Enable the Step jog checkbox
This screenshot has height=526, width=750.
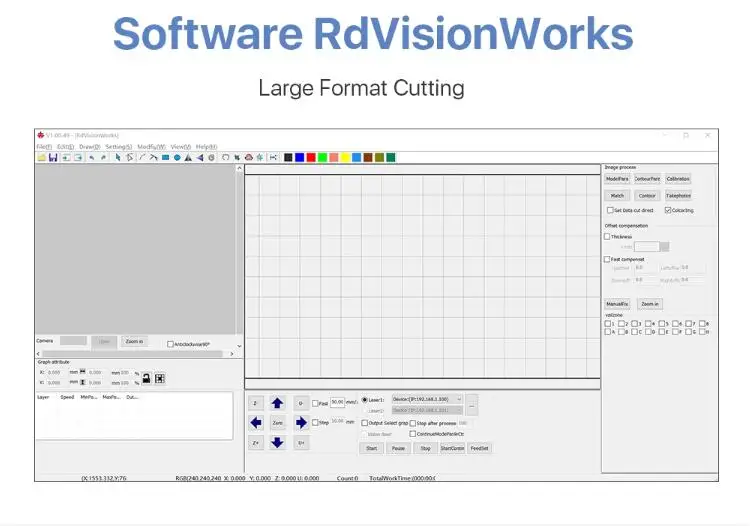click(315, 423)
